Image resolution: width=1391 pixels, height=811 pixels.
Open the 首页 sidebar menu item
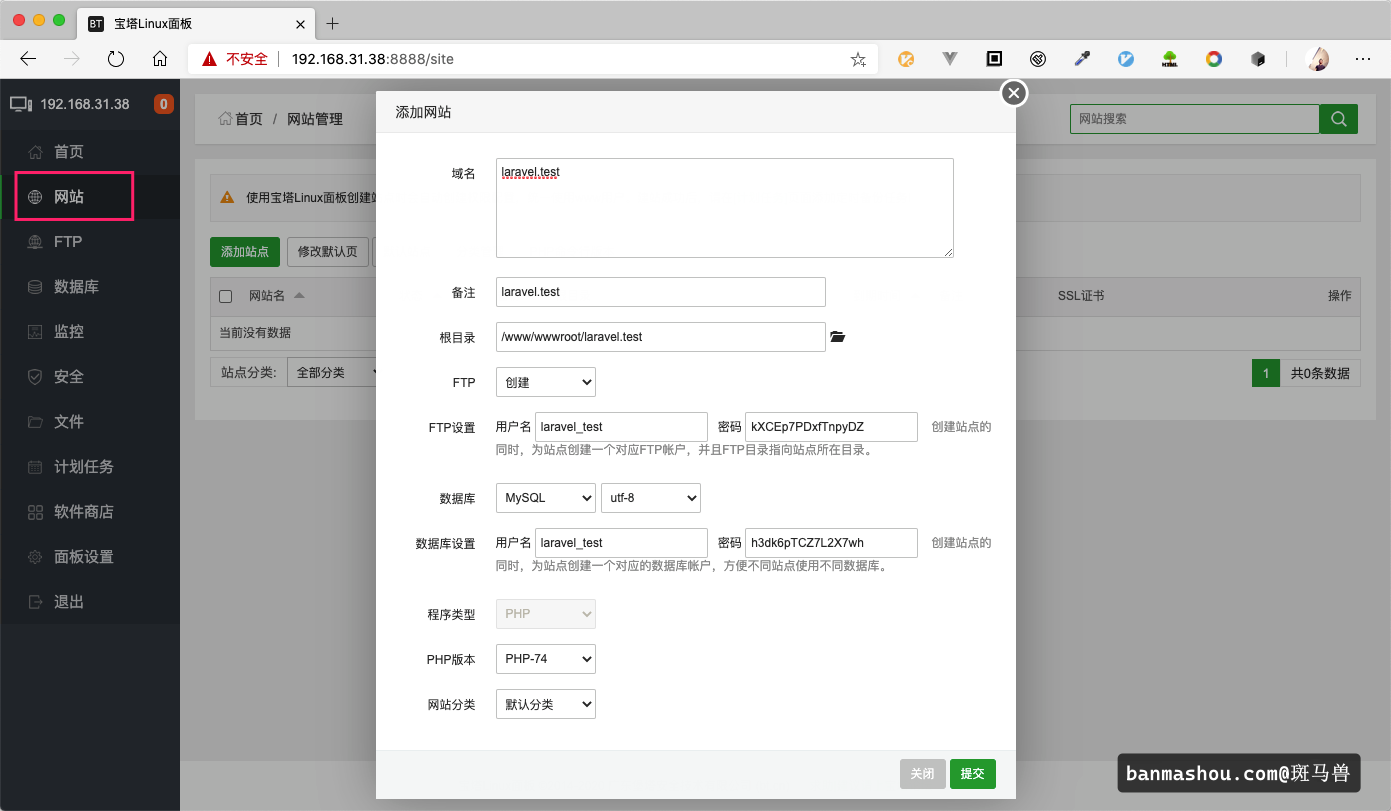click(x=90, y=152)
